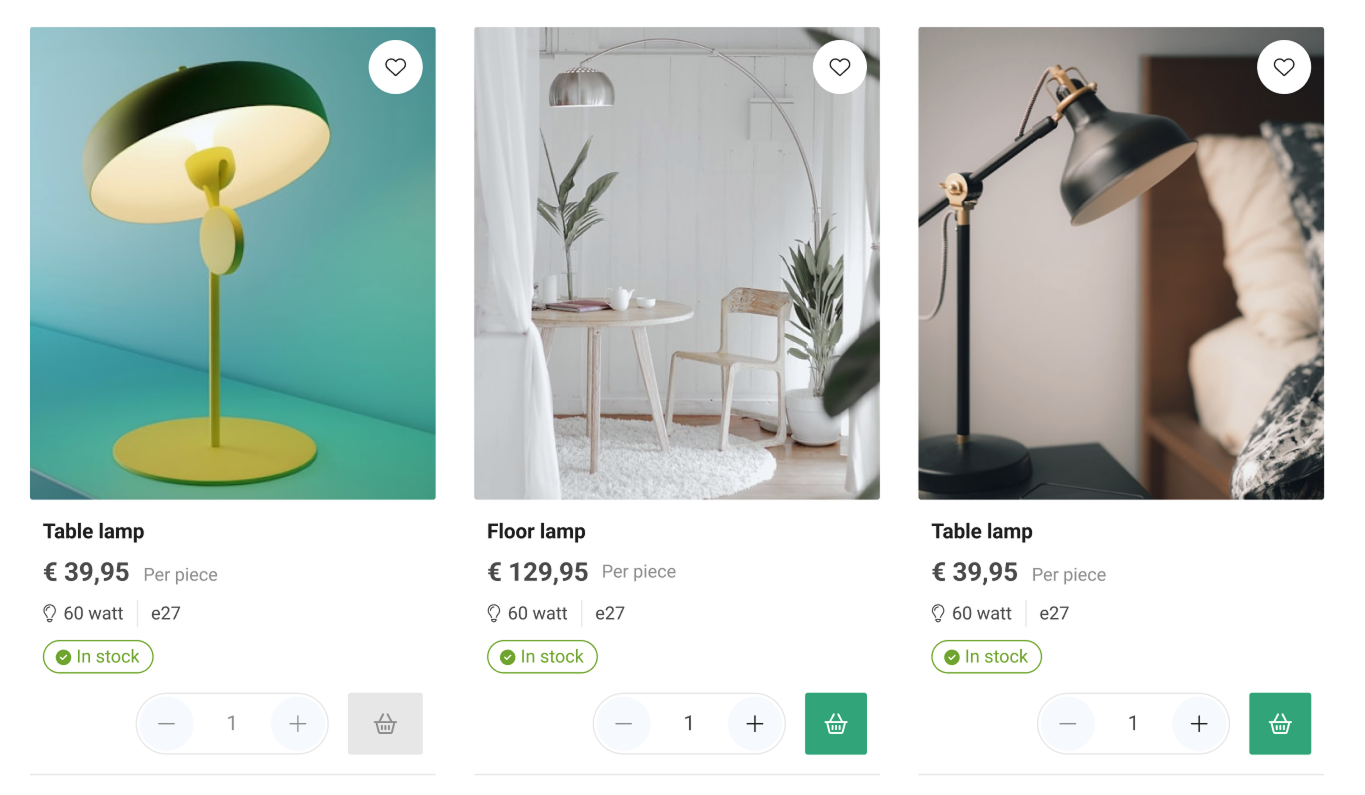This screenshot has height=795, width=1365.
Task: Add the floor lamp to basket
Action: point(835,723)
